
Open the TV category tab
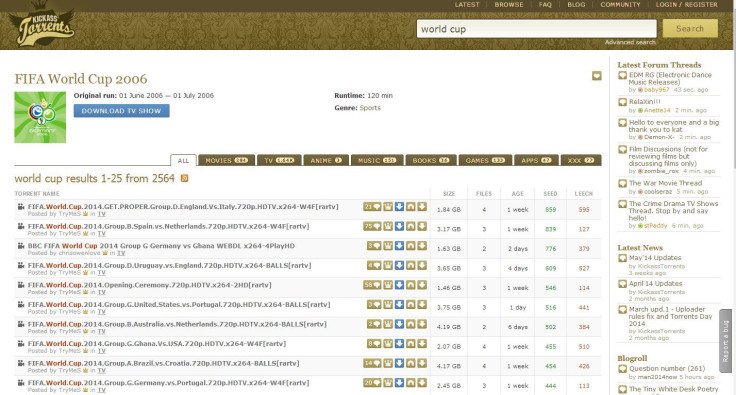[x=279, y=160]
